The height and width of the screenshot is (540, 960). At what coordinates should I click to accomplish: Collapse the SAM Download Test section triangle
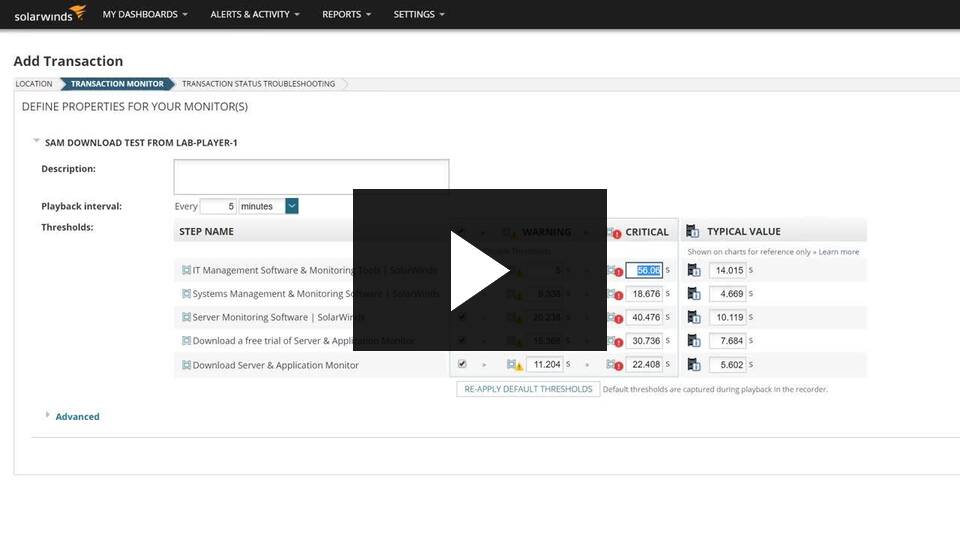pyautogui.click(x=36, y=141)
